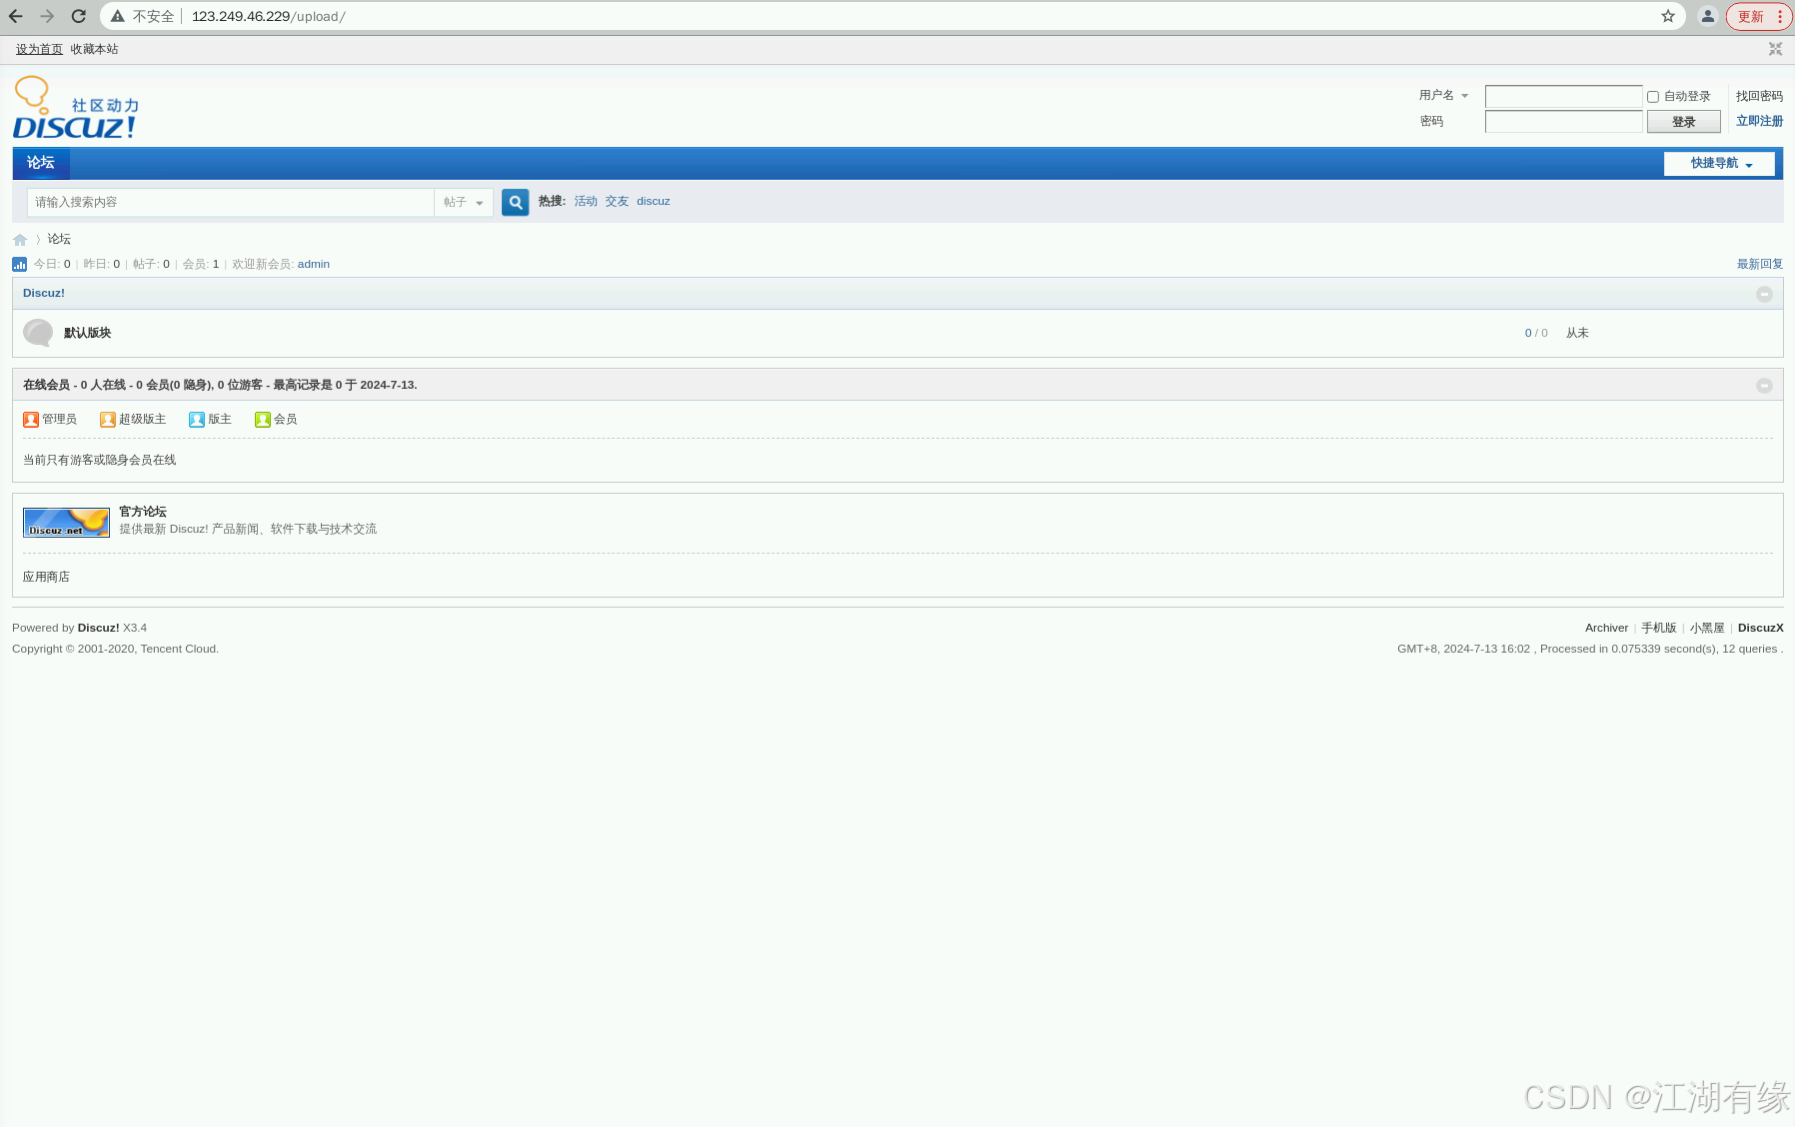Click the 默认版块 post count 0 / 0
Viewport: 1795px width, 1127px height.
[x=1536, y=333]
